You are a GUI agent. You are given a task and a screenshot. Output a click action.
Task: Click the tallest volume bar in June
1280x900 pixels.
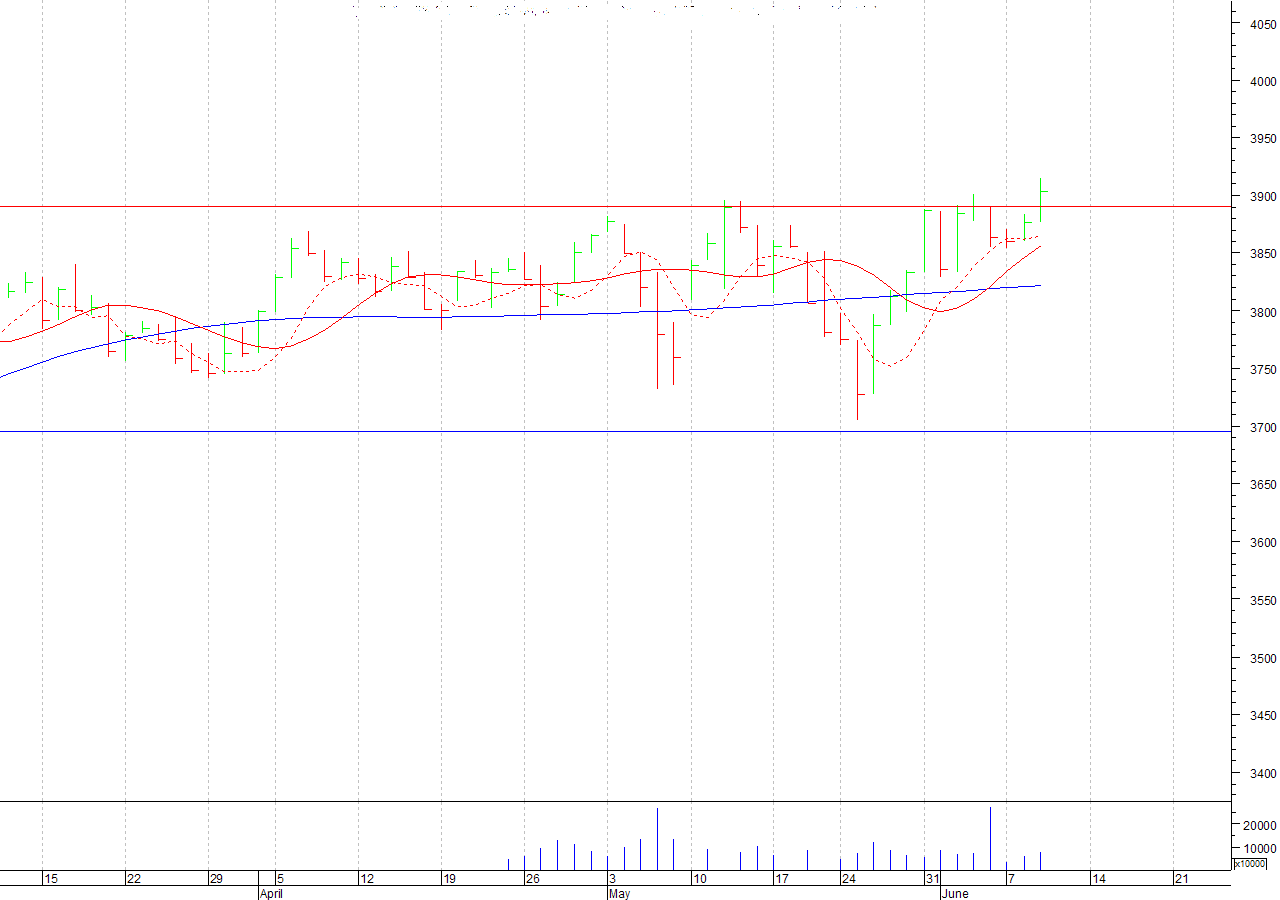pos(990,838)
